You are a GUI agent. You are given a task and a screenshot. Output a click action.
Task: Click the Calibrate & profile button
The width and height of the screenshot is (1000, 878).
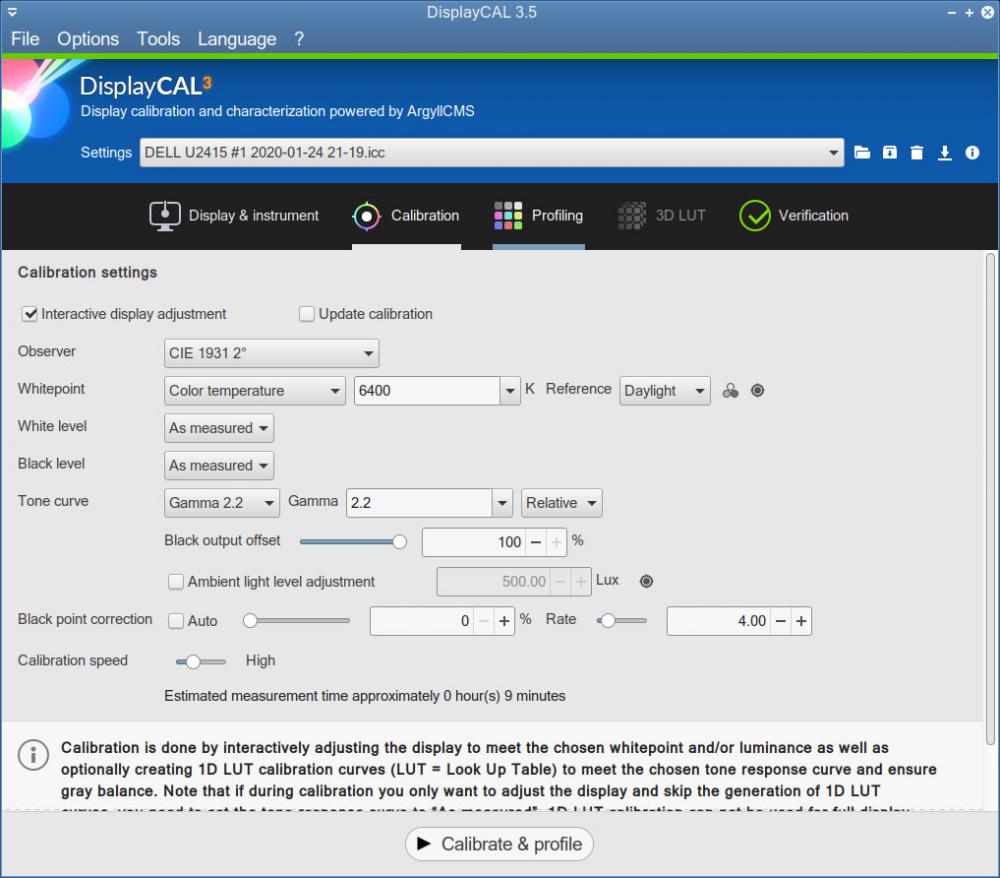click(499, 844)
